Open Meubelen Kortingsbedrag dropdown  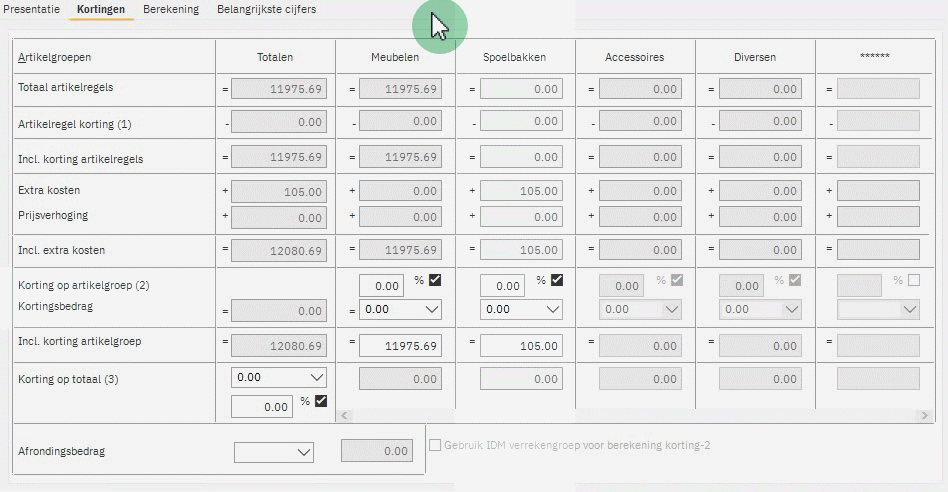point(400,309)
